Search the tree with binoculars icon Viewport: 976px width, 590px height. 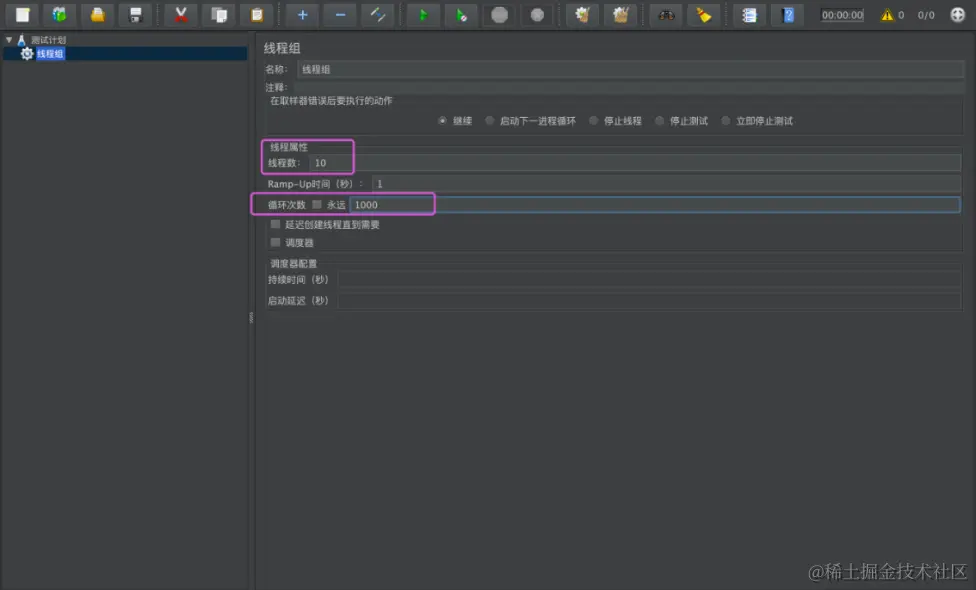[x=666, y=15]
